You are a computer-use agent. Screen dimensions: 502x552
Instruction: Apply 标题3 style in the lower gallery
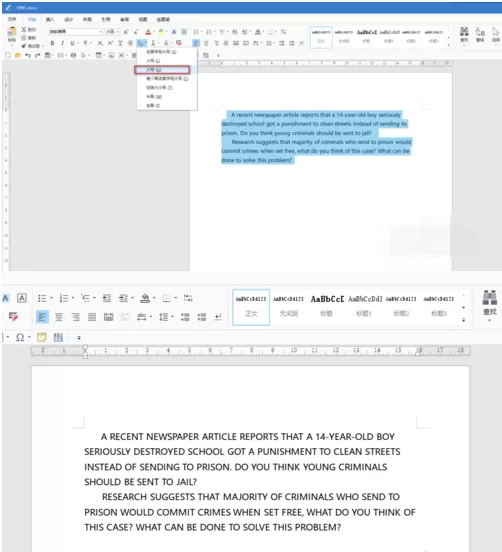439,307
